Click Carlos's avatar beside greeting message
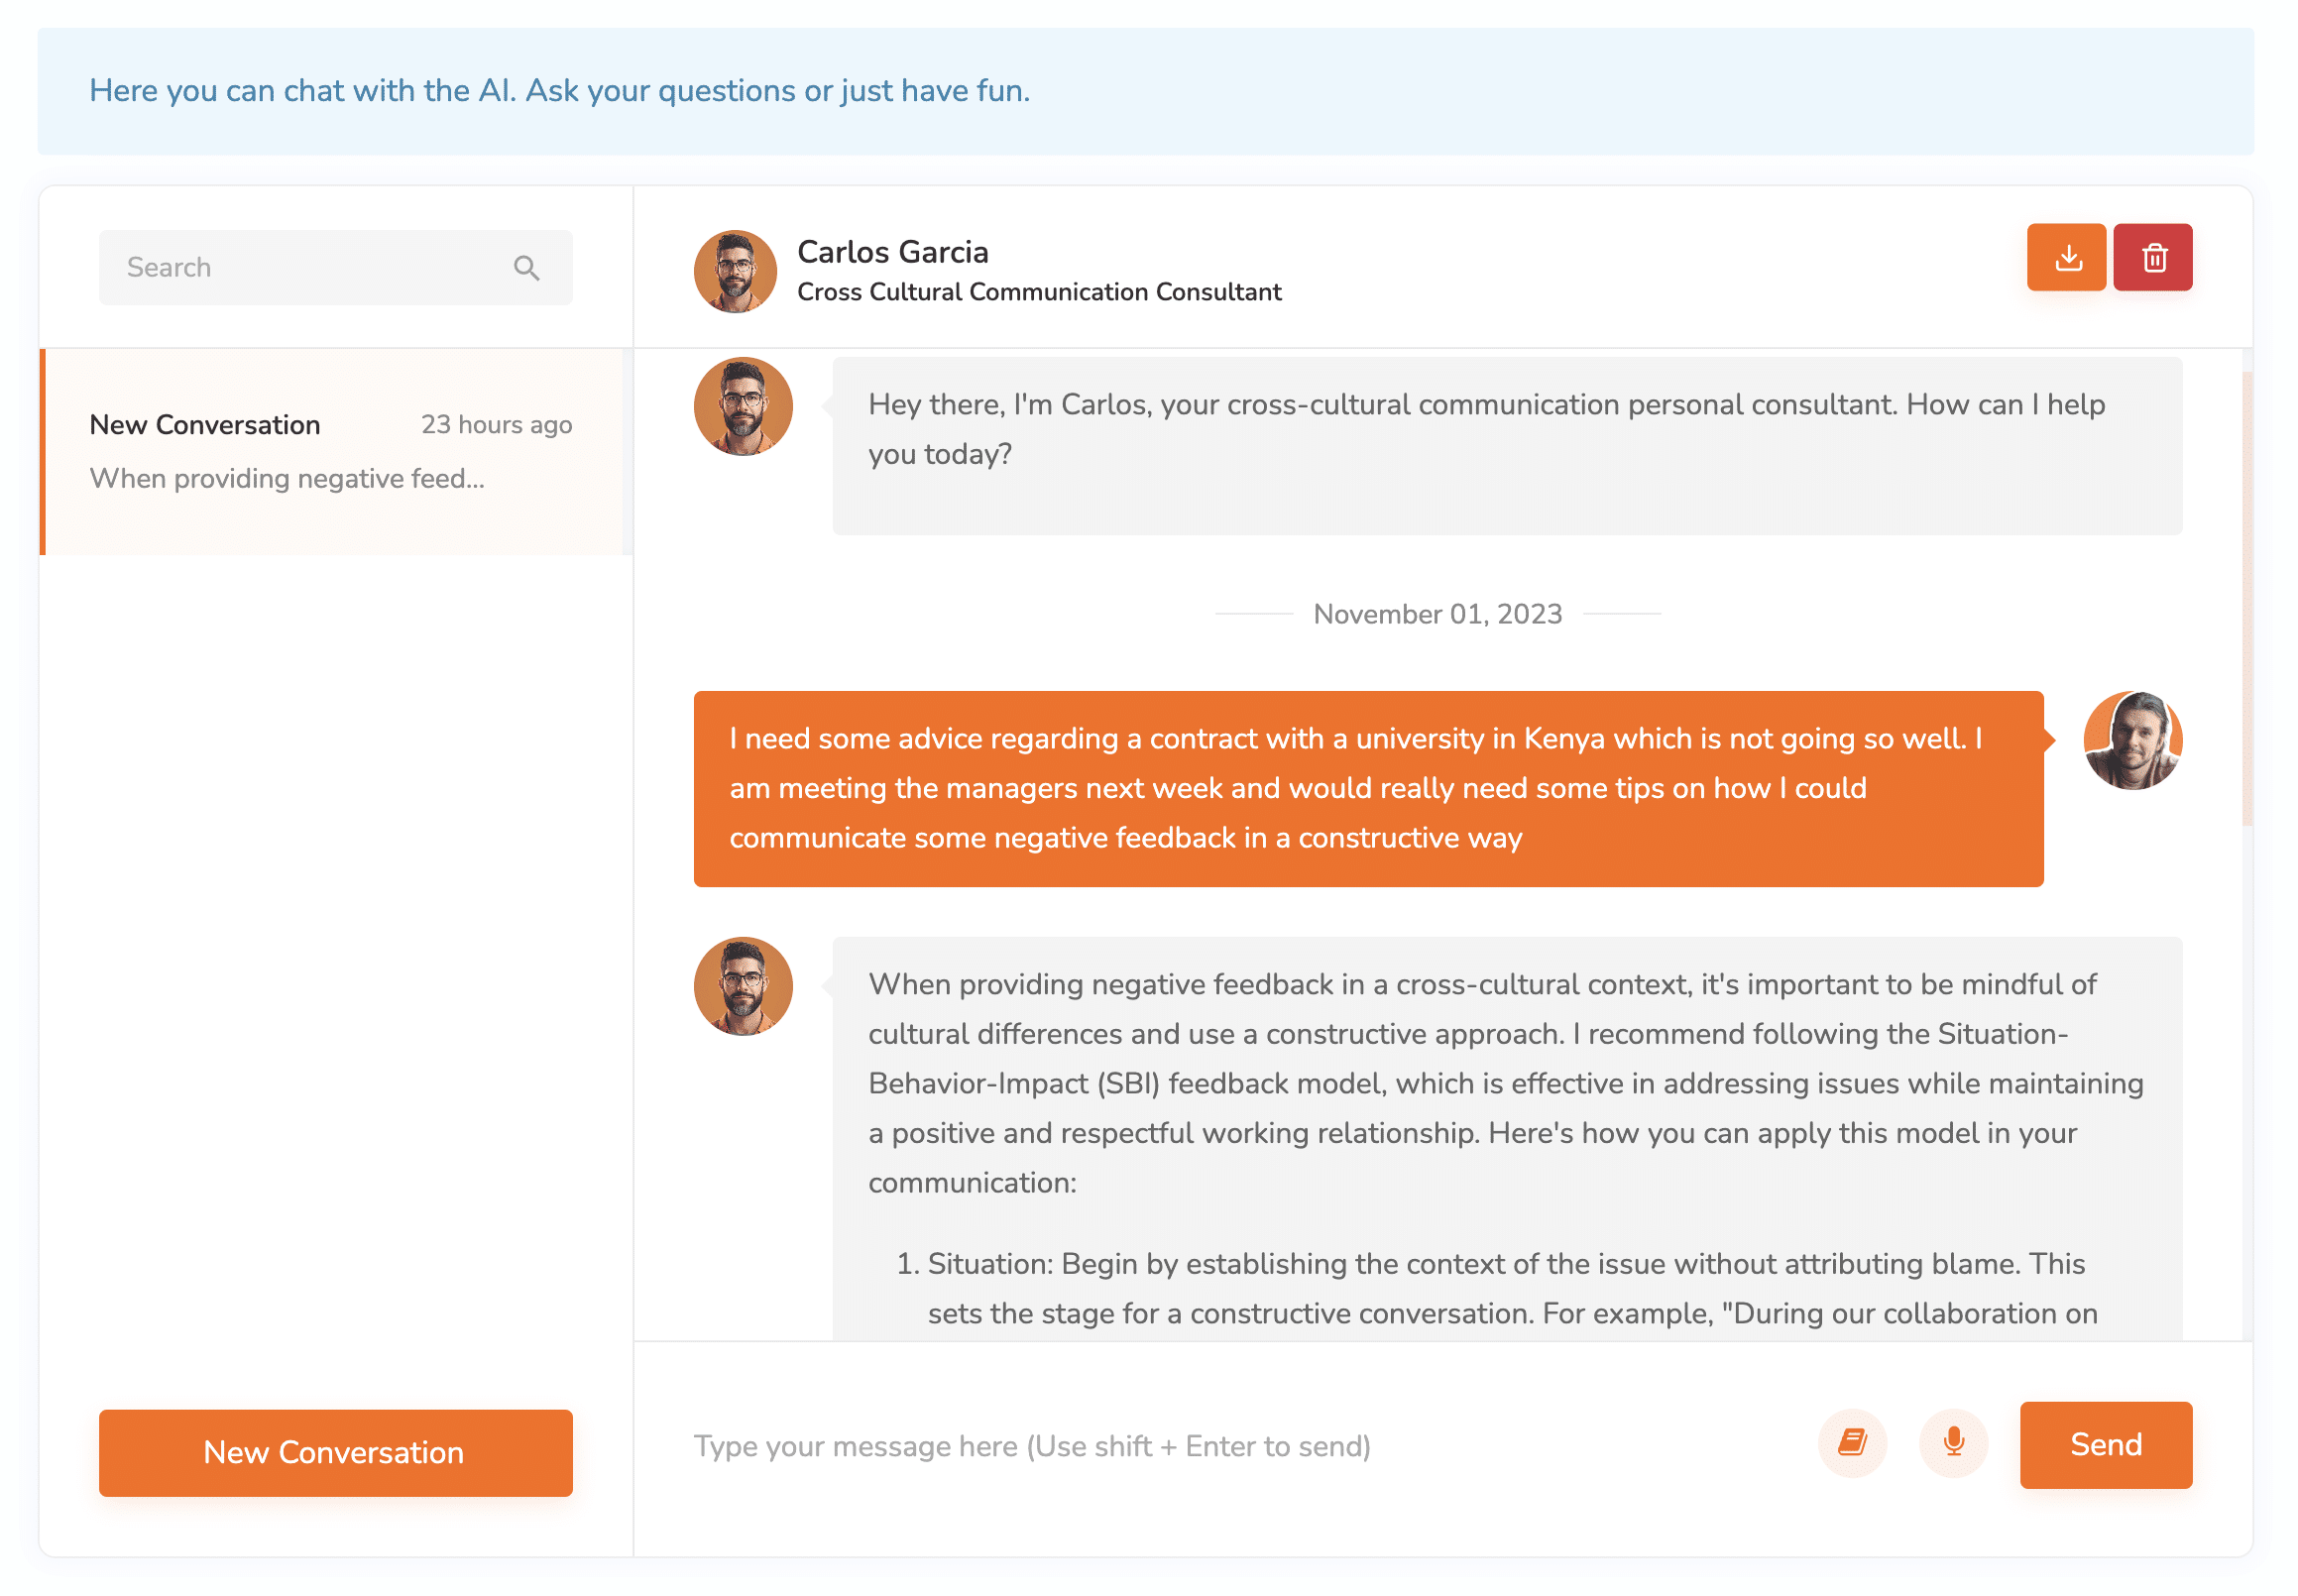The height and width of the screenshot is (1596, 2298). point(743,407)
